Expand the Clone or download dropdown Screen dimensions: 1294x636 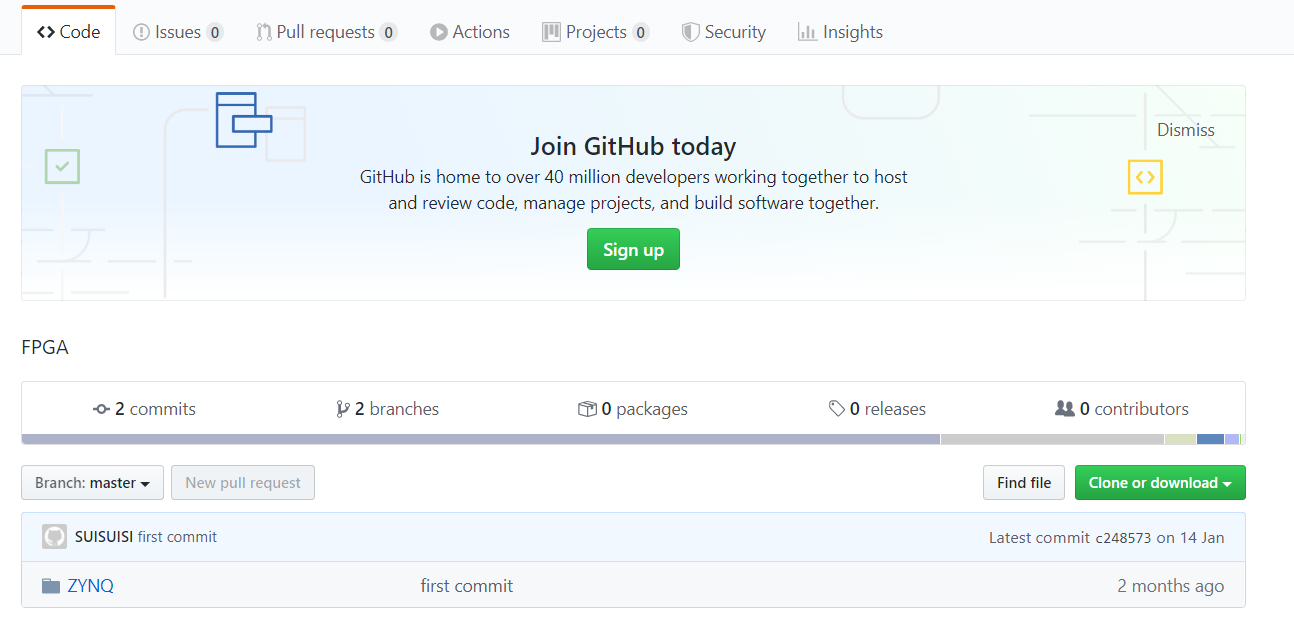[x=1160, y=483]
